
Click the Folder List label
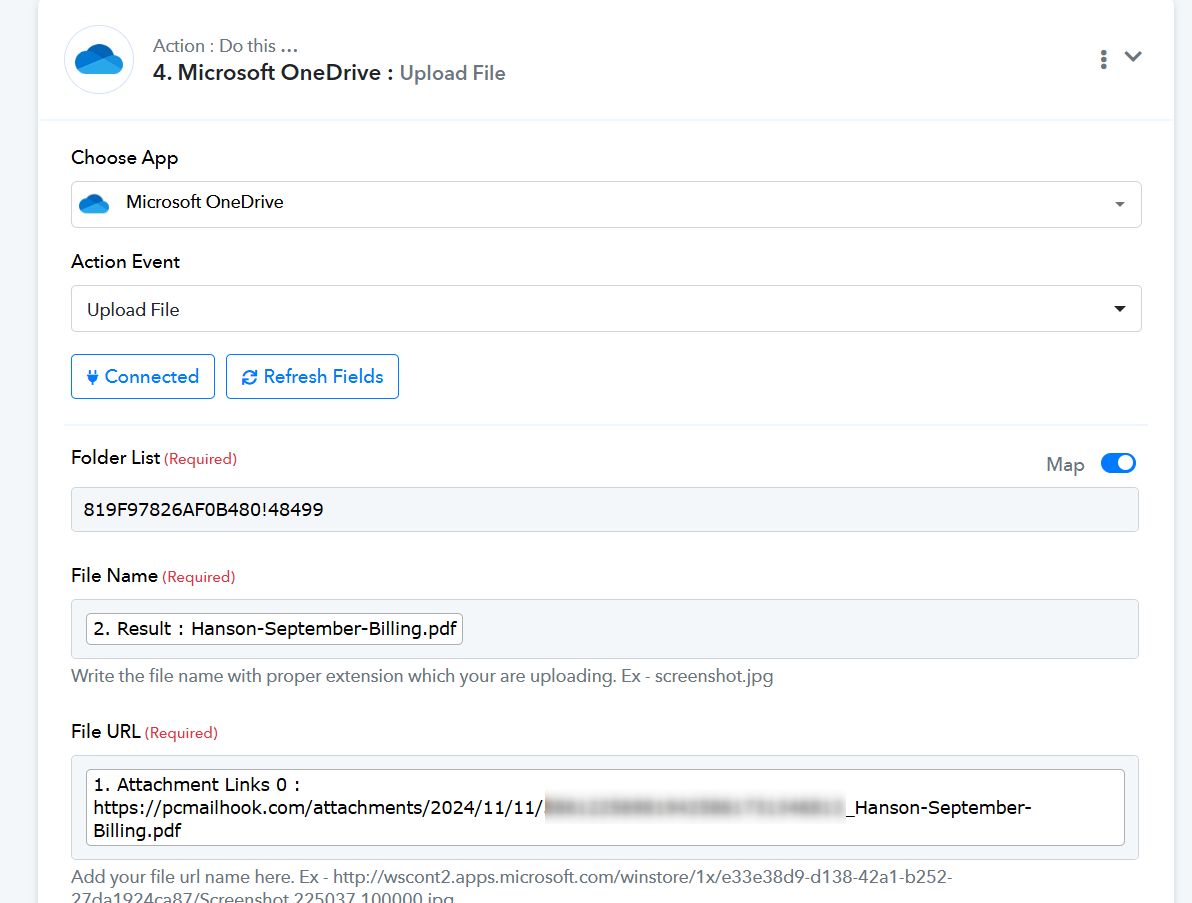point(116,458)
